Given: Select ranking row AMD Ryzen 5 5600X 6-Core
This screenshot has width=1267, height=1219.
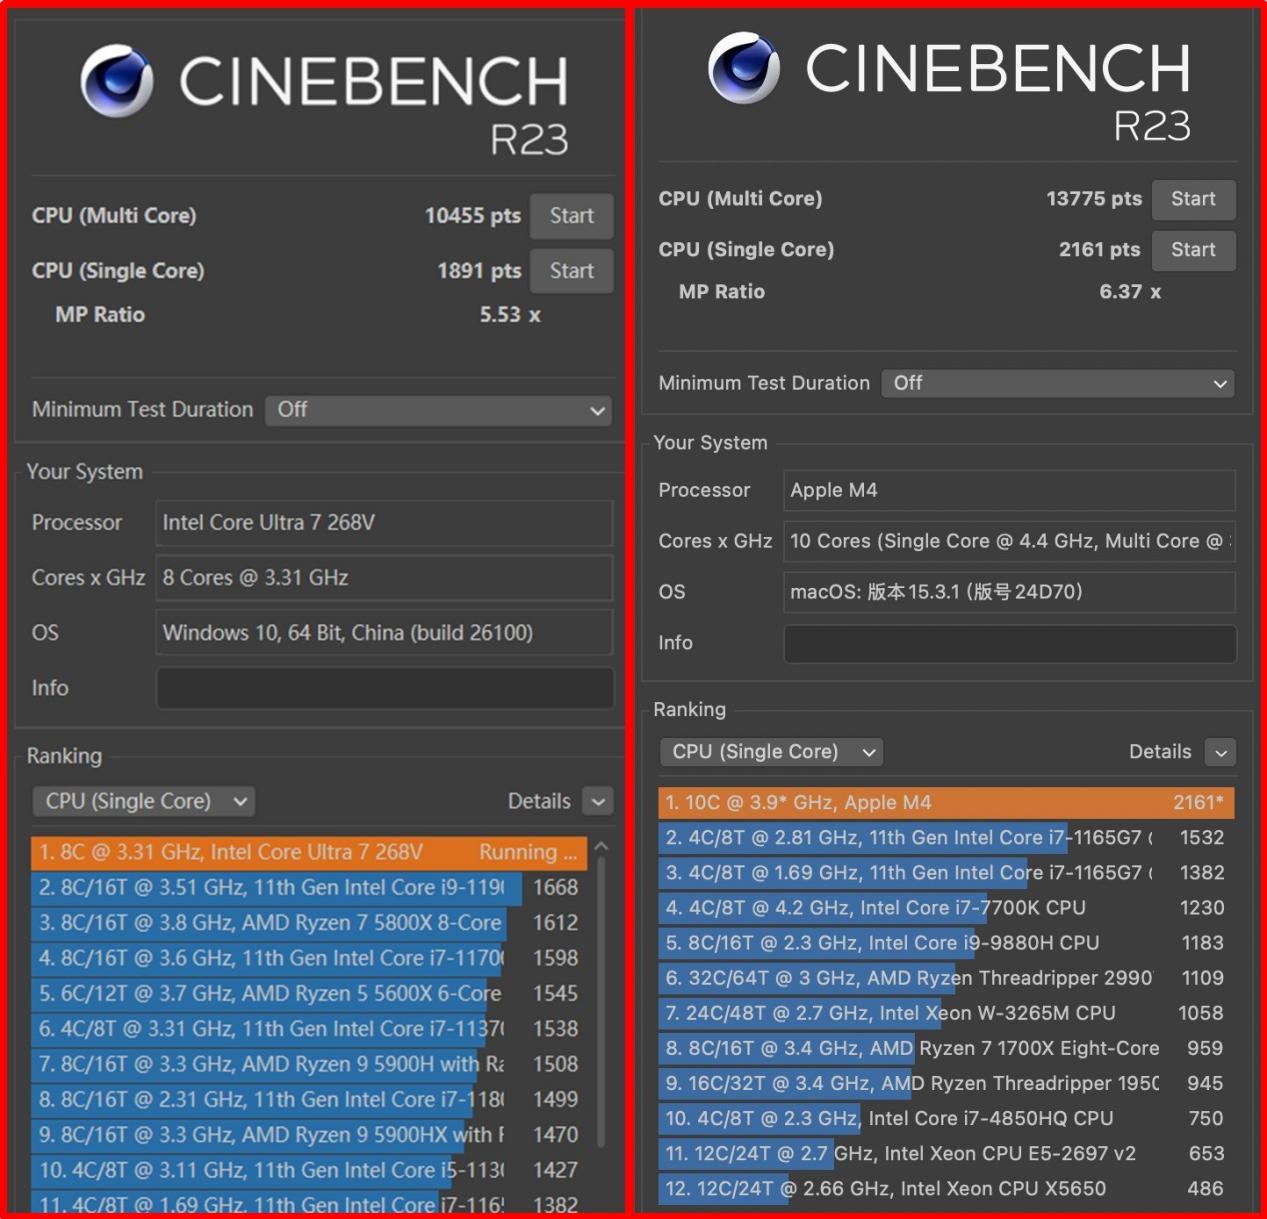Looking at the screenshot, I should pos(309,993).
